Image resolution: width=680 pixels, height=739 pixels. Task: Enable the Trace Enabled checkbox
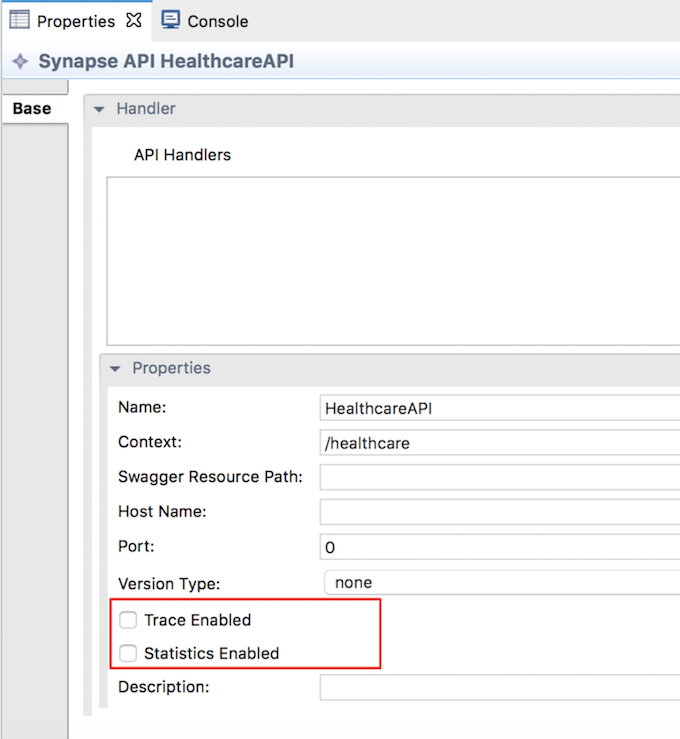(x=128, y=620)
